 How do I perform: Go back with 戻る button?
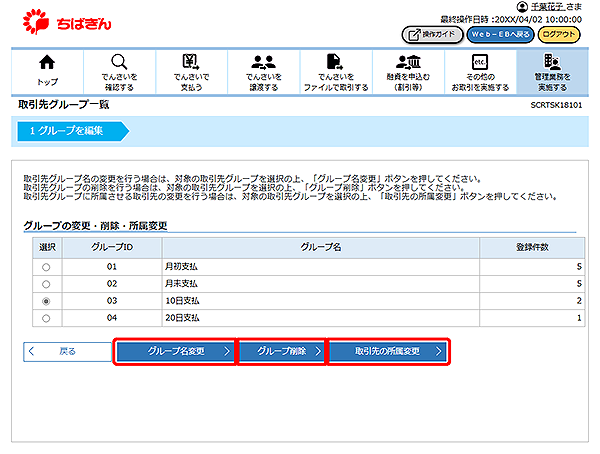65,352
